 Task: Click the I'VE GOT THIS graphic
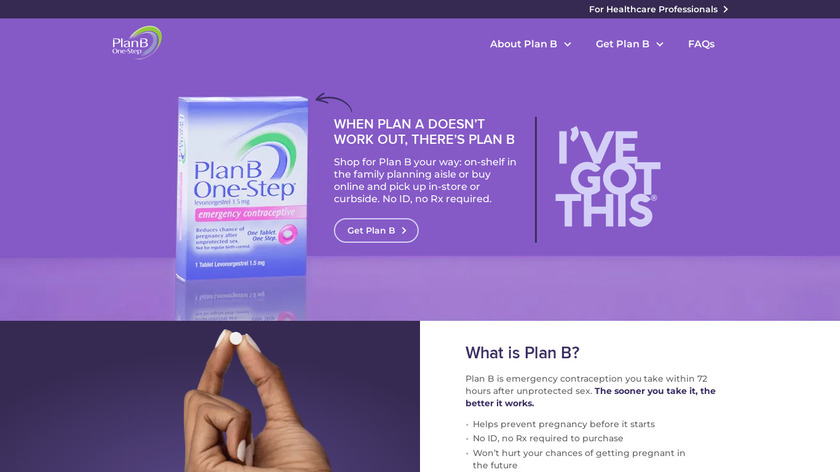[x=608, y=177]
